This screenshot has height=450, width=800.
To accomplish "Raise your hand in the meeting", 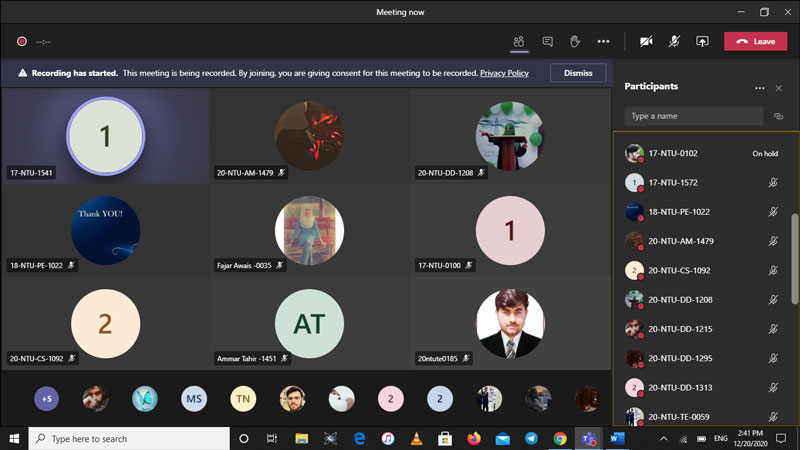I will point(575,41).
